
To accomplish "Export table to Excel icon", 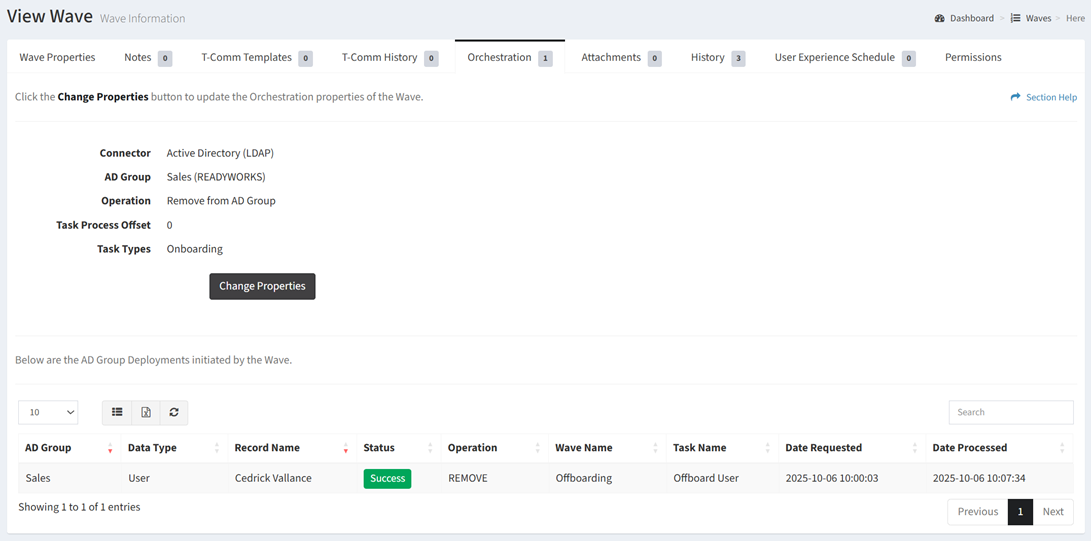I will (146, 412).
